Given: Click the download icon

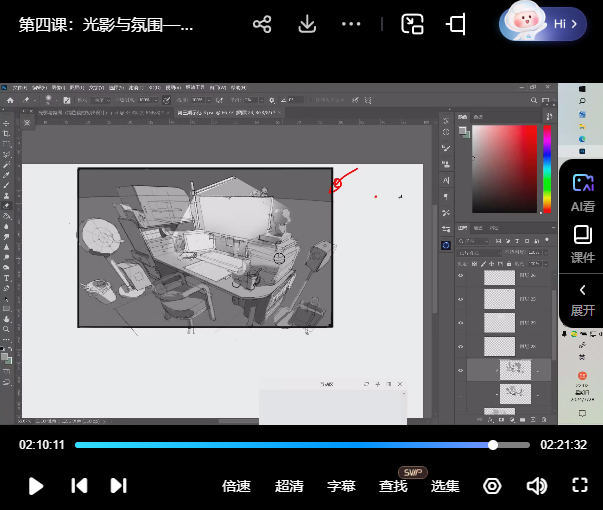Looking at the screenshot, I should coord(308,24).
